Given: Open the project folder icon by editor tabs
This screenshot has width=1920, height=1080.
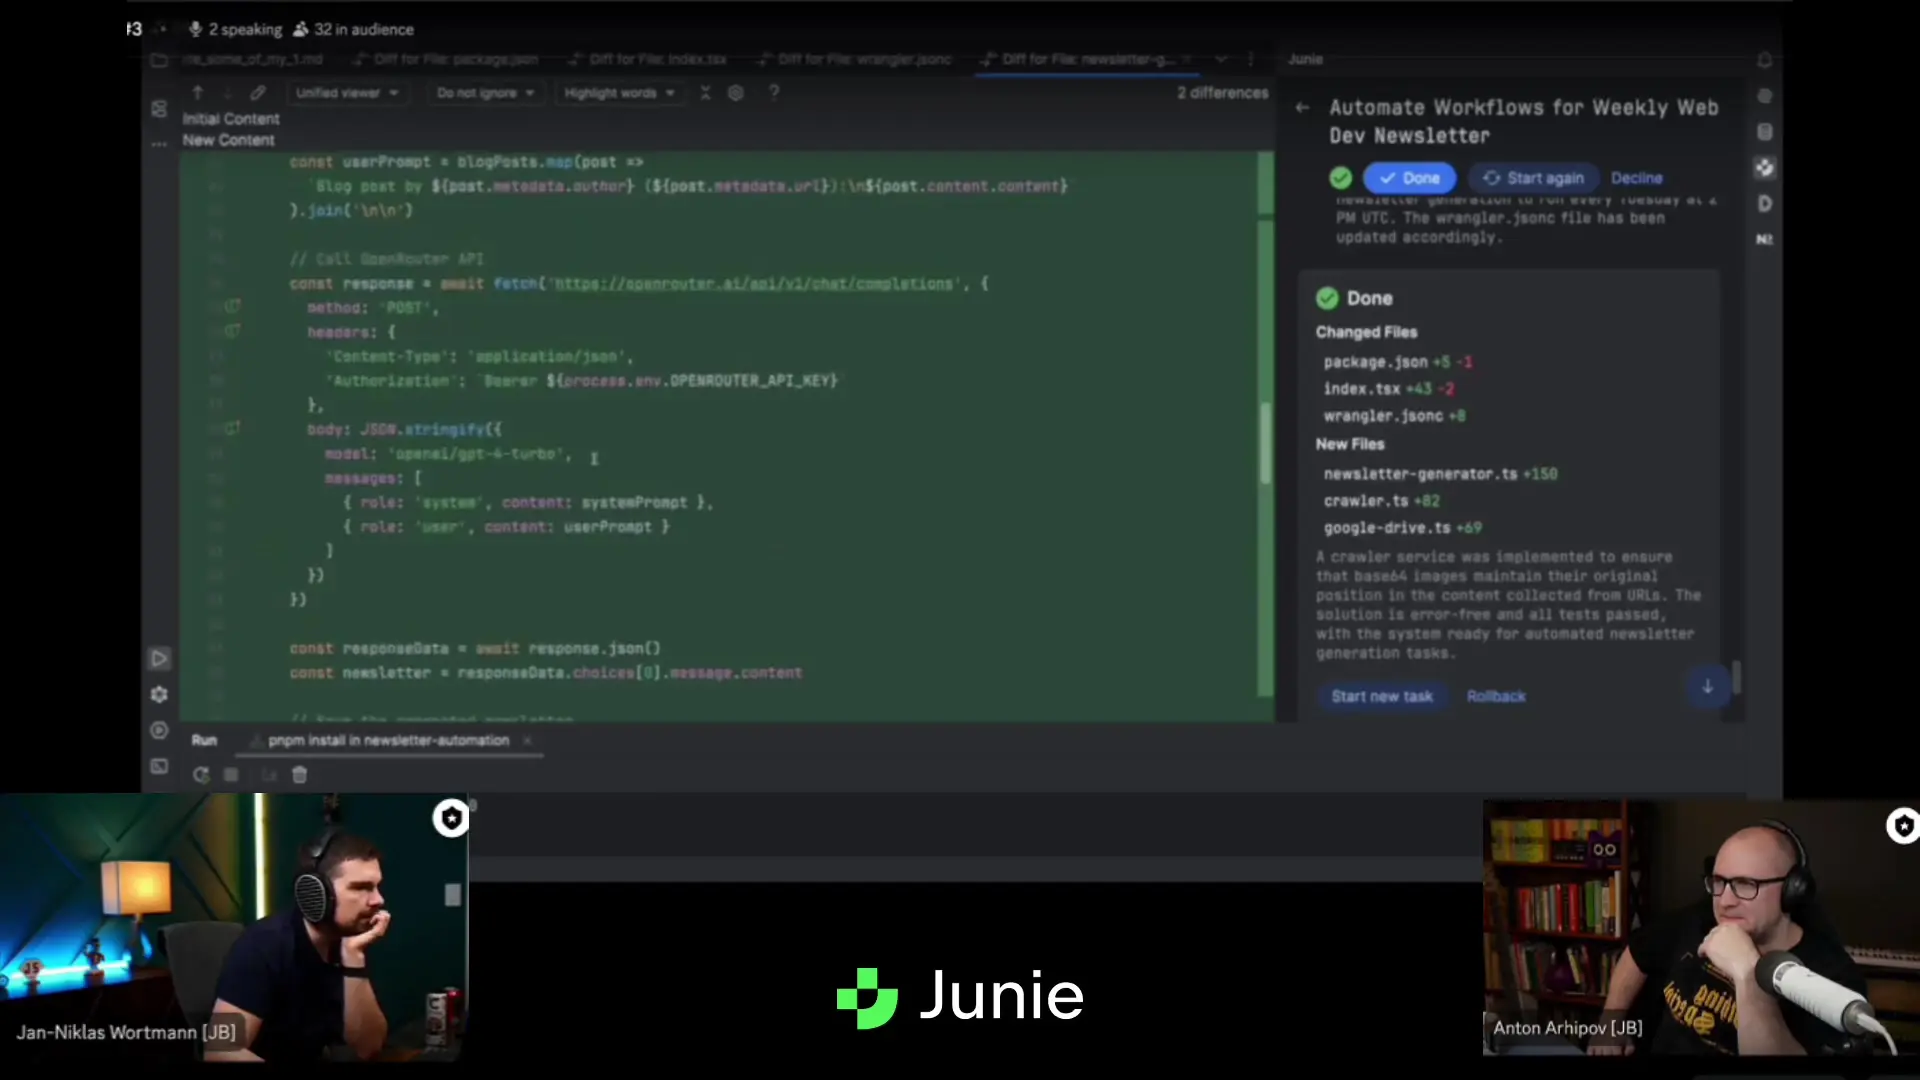Looking at the screenshot, I should (x=159, y=60).
